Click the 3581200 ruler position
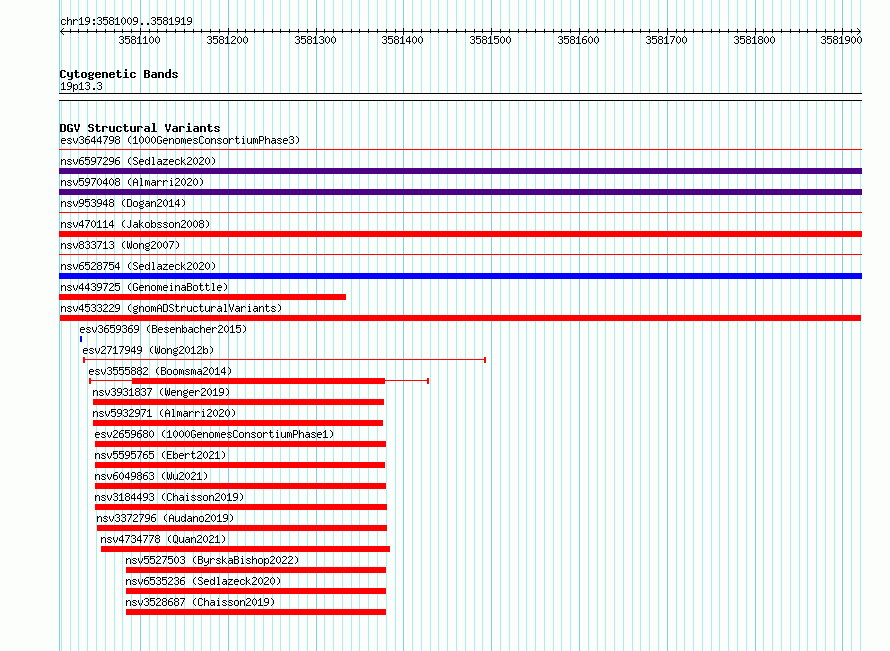Screen dimensions: 890x651 click(x=228, y=40)
